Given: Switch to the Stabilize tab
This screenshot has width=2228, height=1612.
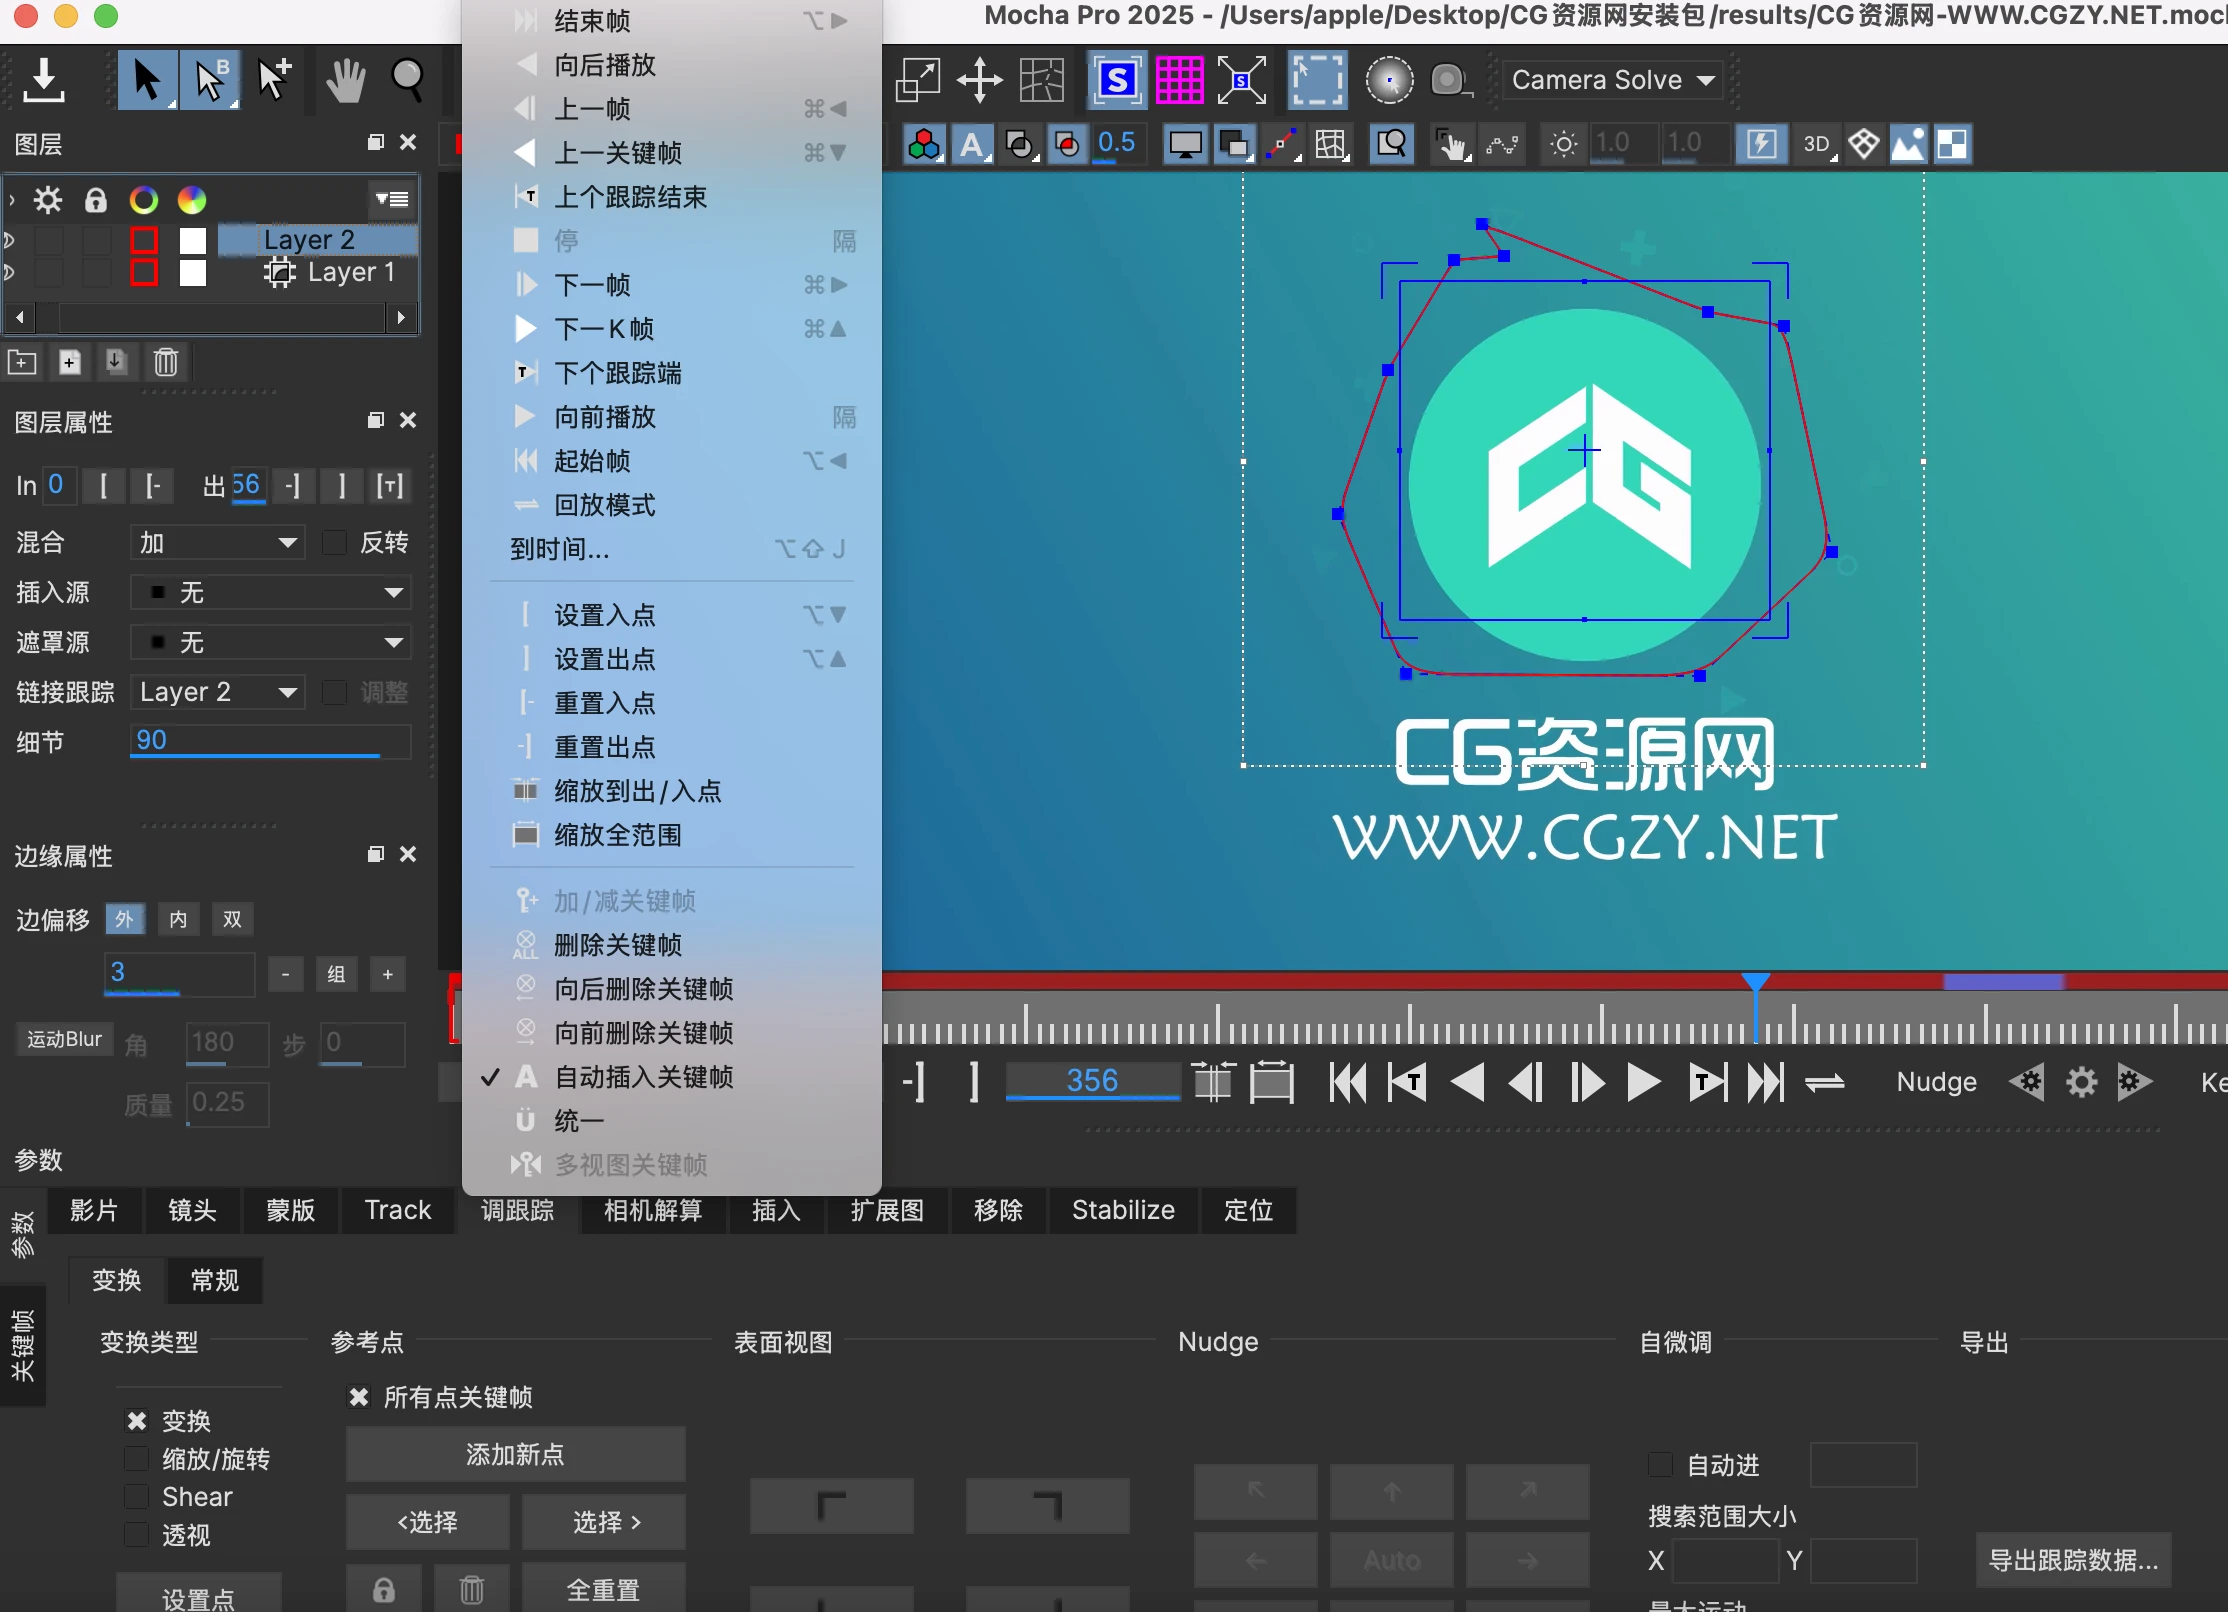Looking at the screenshot, I should [x=1123, y=1210].
